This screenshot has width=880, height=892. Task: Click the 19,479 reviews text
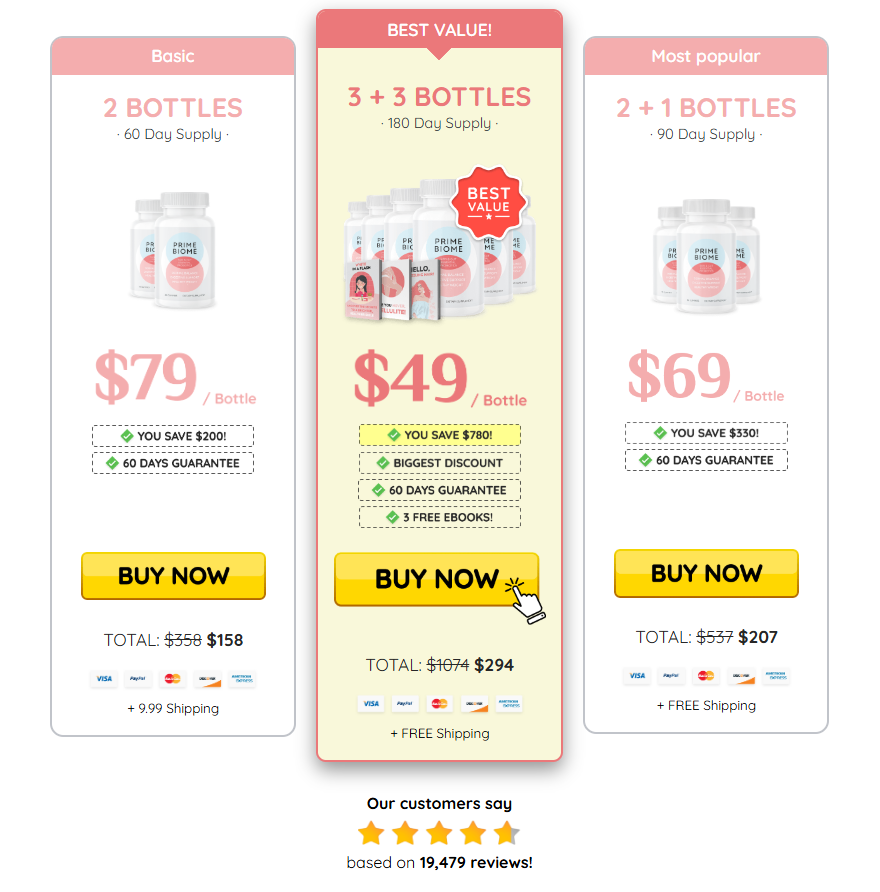click(x=476, y=863)
